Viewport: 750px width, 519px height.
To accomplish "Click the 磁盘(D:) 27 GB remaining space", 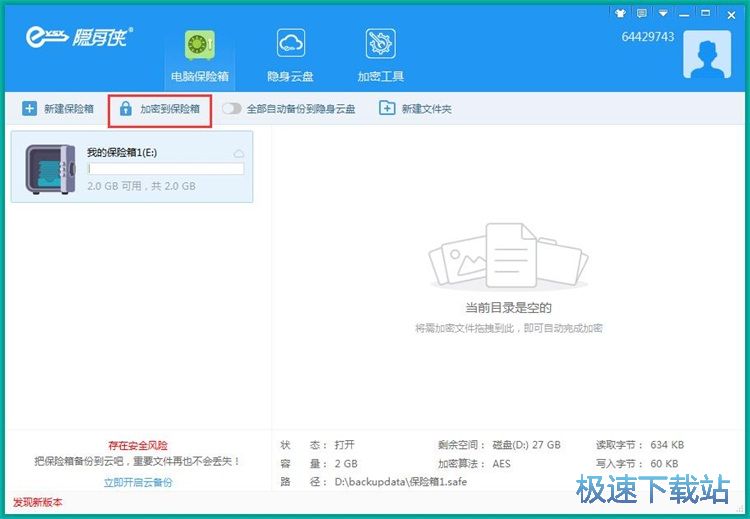I will (526, 445).
